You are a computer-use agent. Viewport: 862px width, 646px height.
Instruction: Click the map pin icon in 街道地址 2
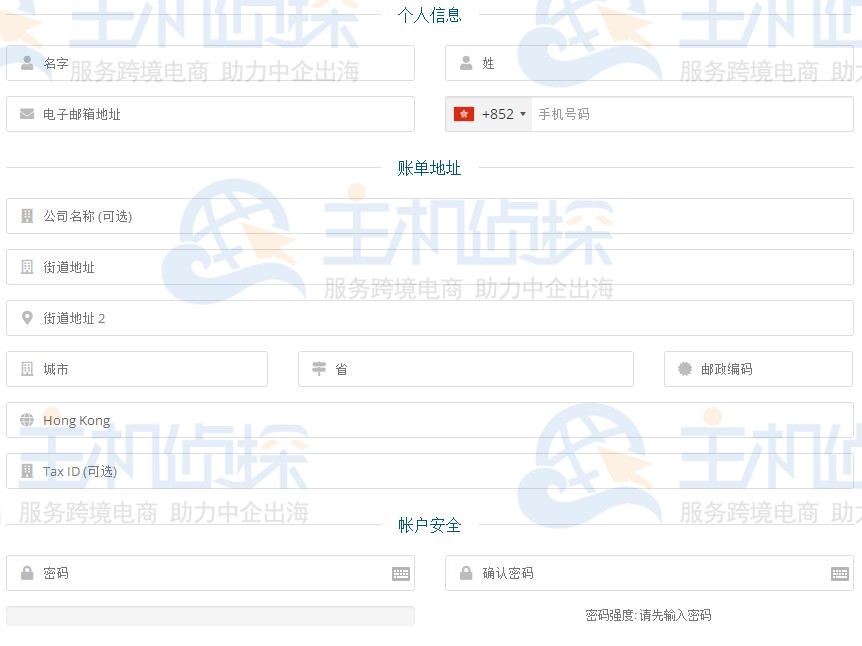(x=25, y=318)
